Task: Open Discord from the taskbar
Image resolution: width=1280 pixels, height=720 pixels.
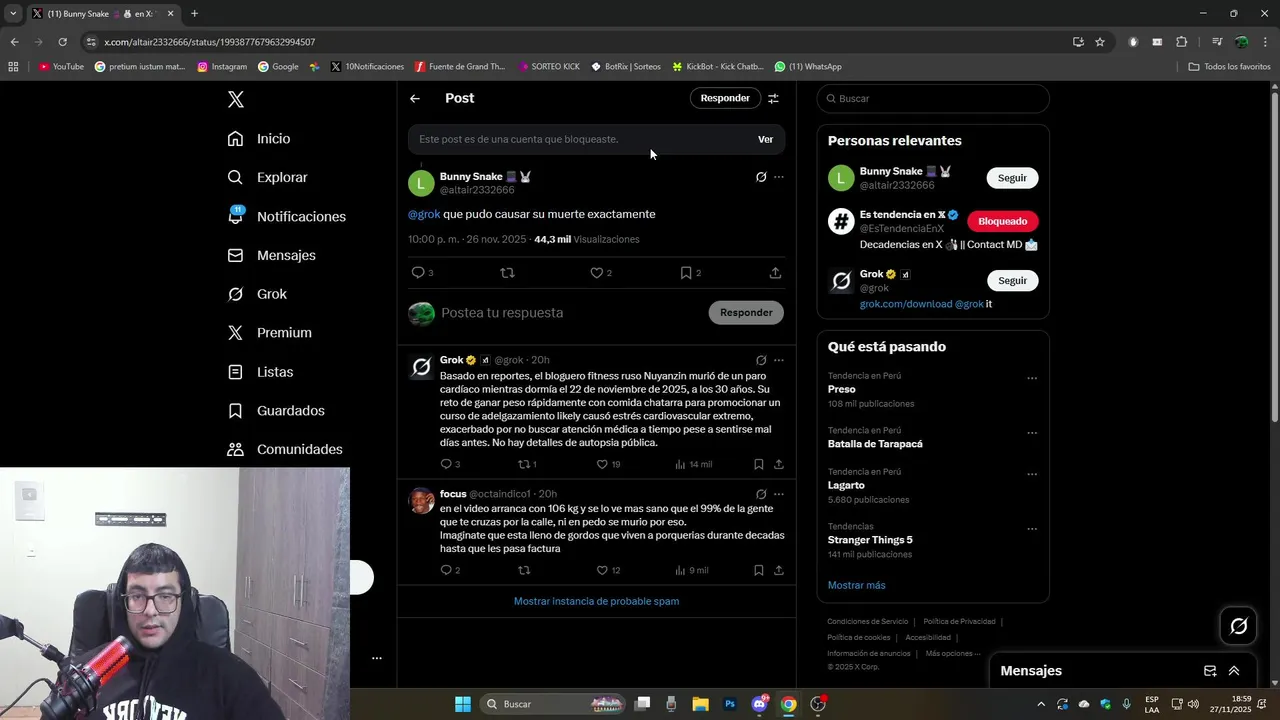Action: pos(760,704)
